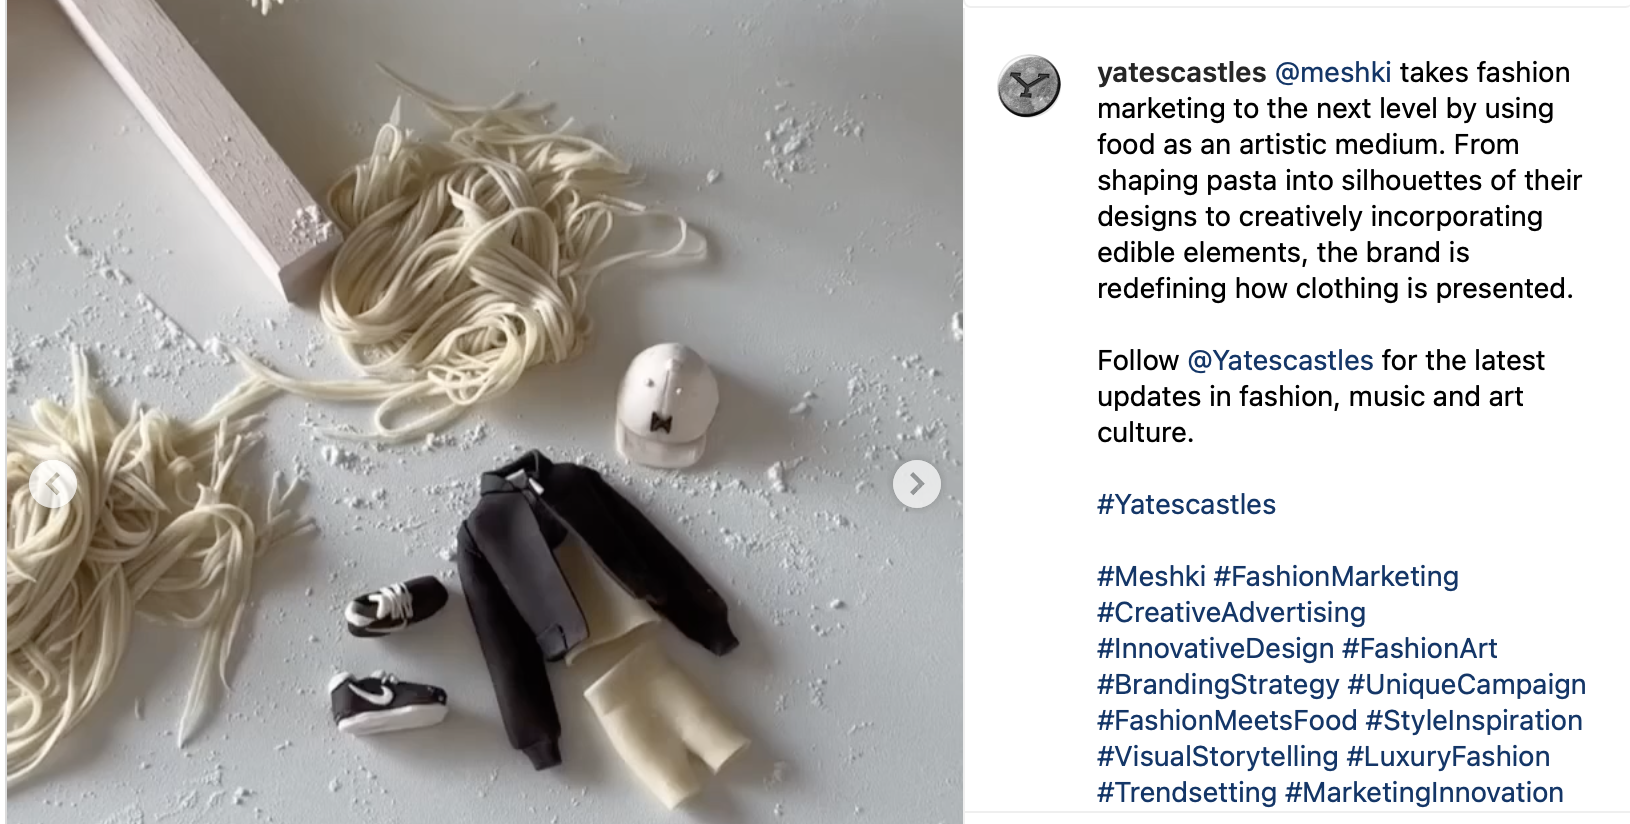Open the #Yatescastles hashtag
This screenshot has height=824, width=1630.
click(1186, 504)
